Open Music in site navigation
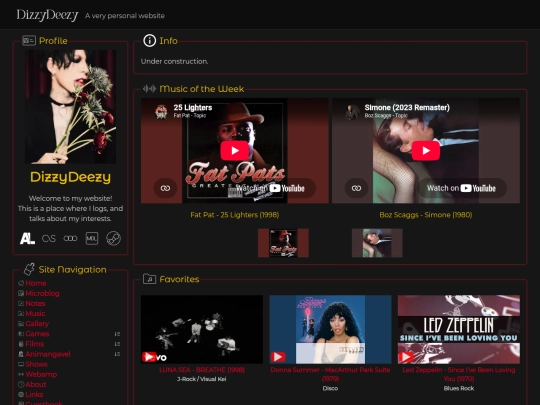540x405 pixels. coord(35,313)
